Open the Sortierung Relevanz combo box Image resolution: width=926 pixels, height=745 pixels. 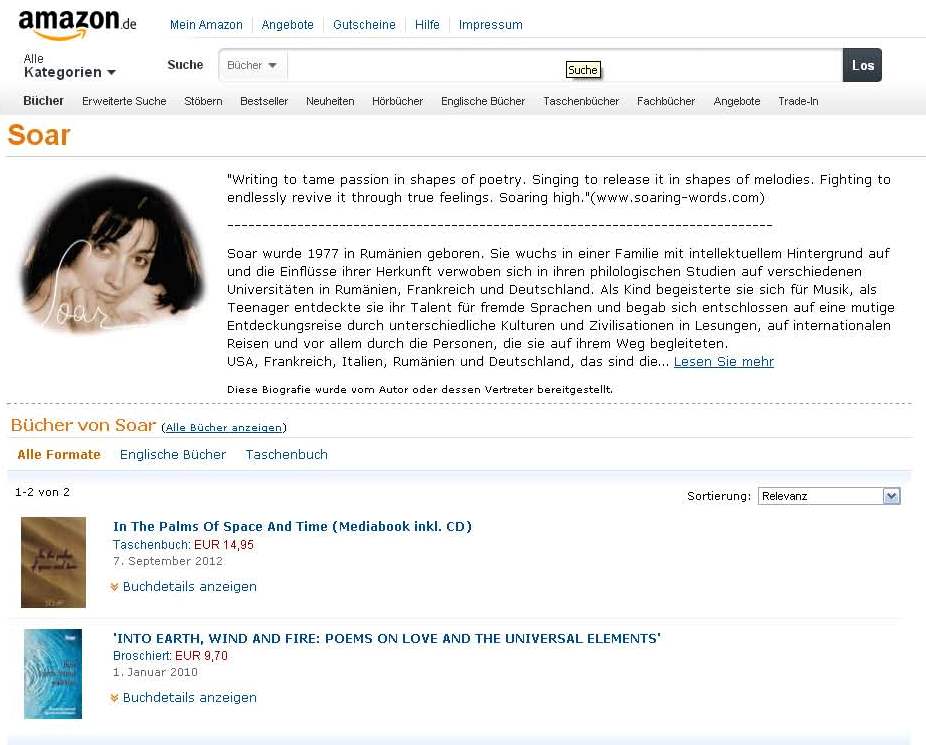pos(829,496)
